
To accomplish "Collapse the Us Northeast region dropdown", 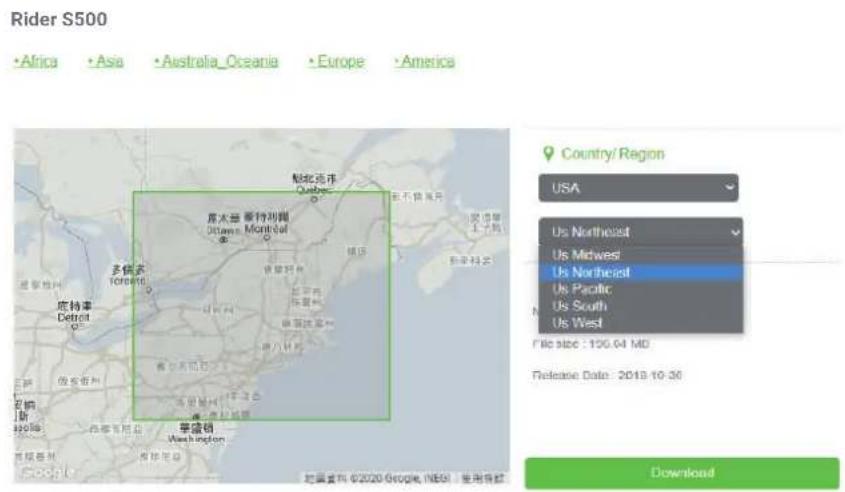I will coord(641,232).
